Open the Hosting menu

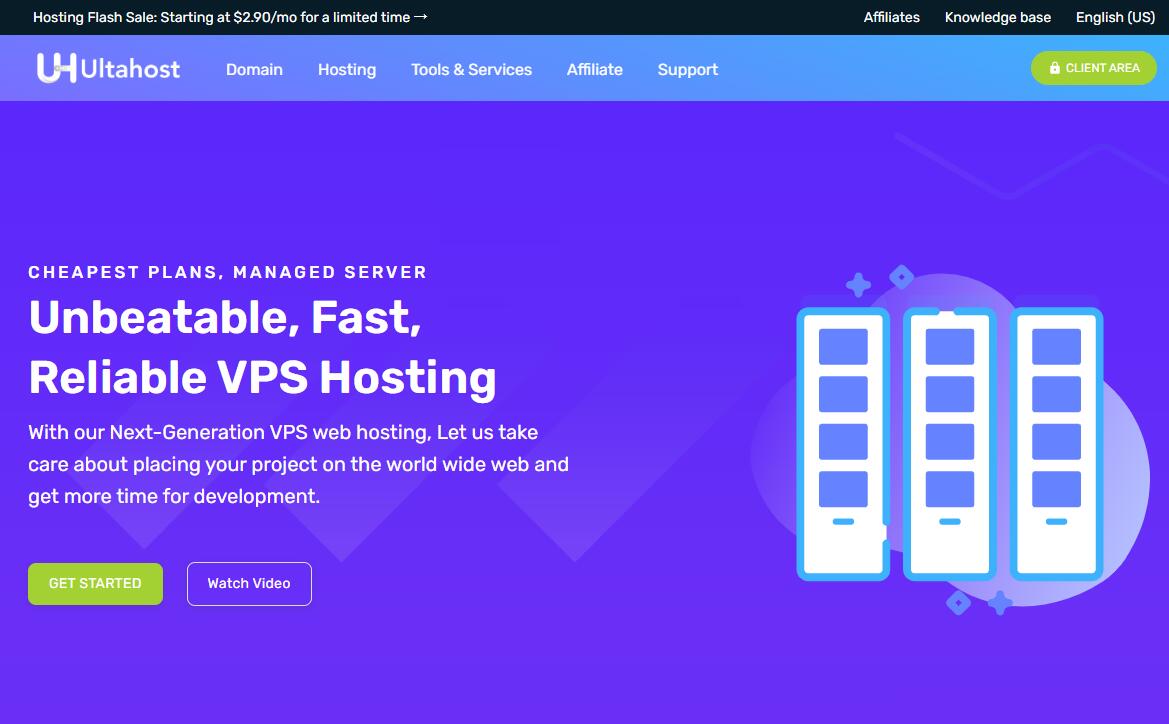[x=347, y=69]
